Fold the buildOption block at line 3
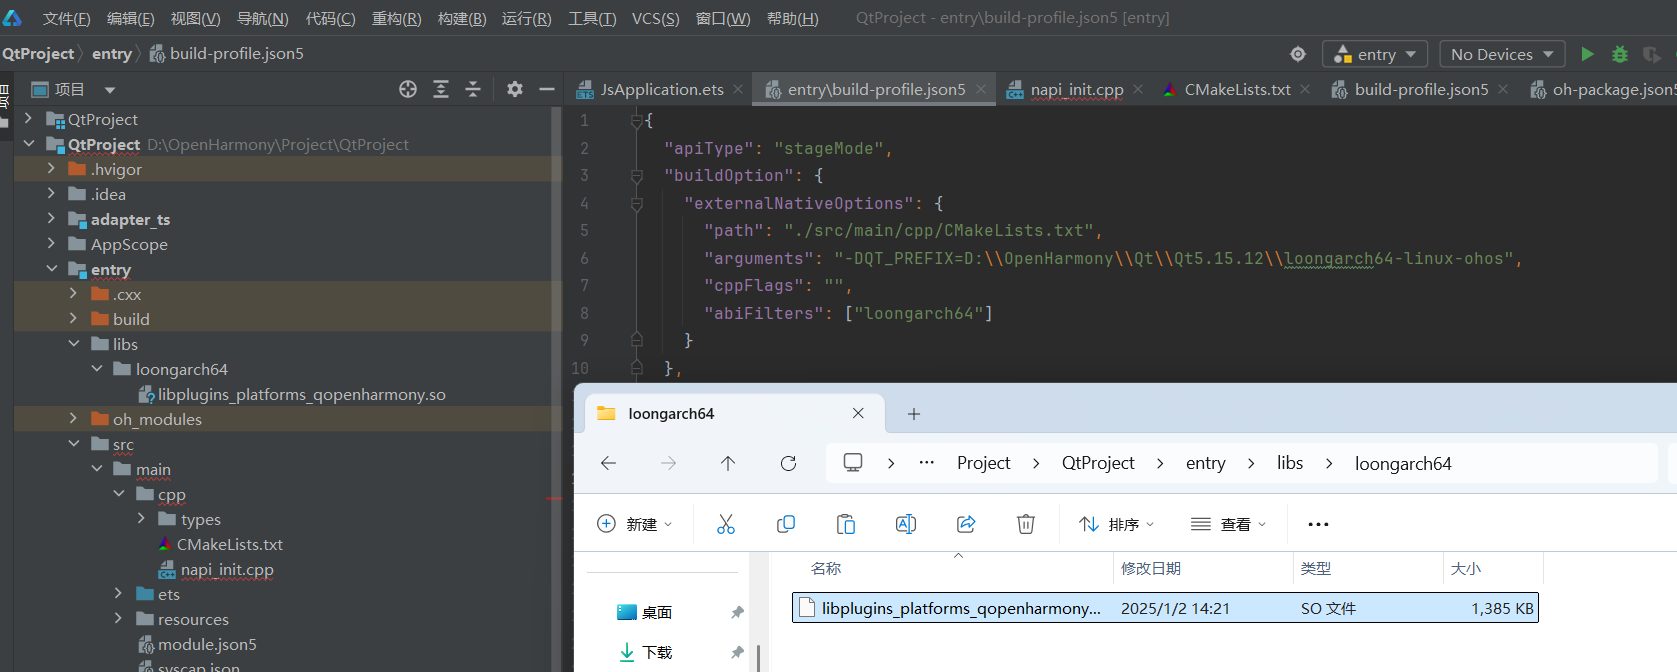 click(636, 176)
